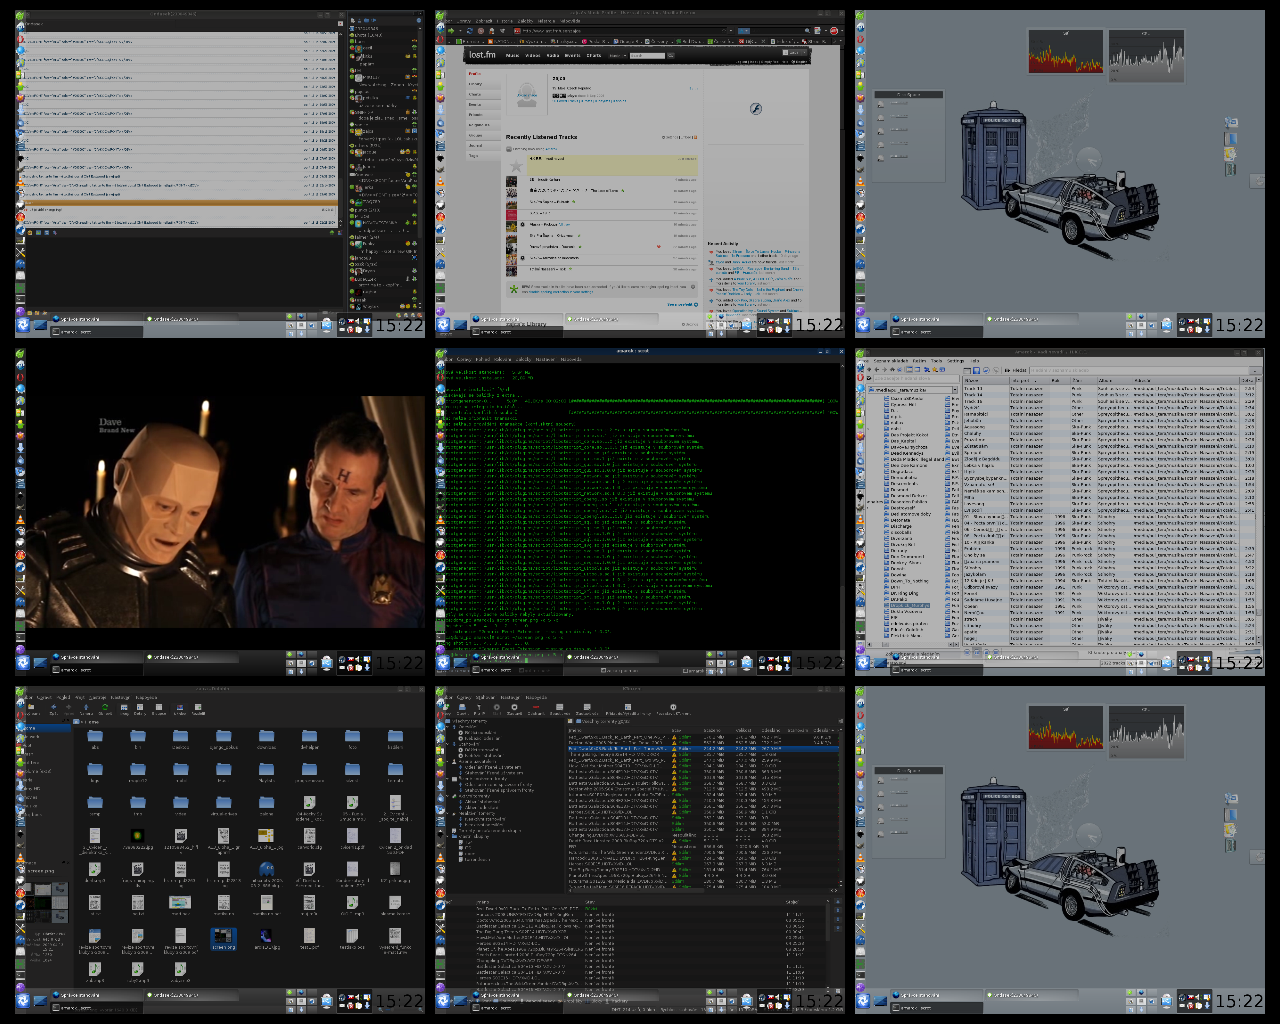Viewport: 1280px width, 1024px height.
Task: Focus the browser address bar showing last.fm URL
Action: coord(621,31)
